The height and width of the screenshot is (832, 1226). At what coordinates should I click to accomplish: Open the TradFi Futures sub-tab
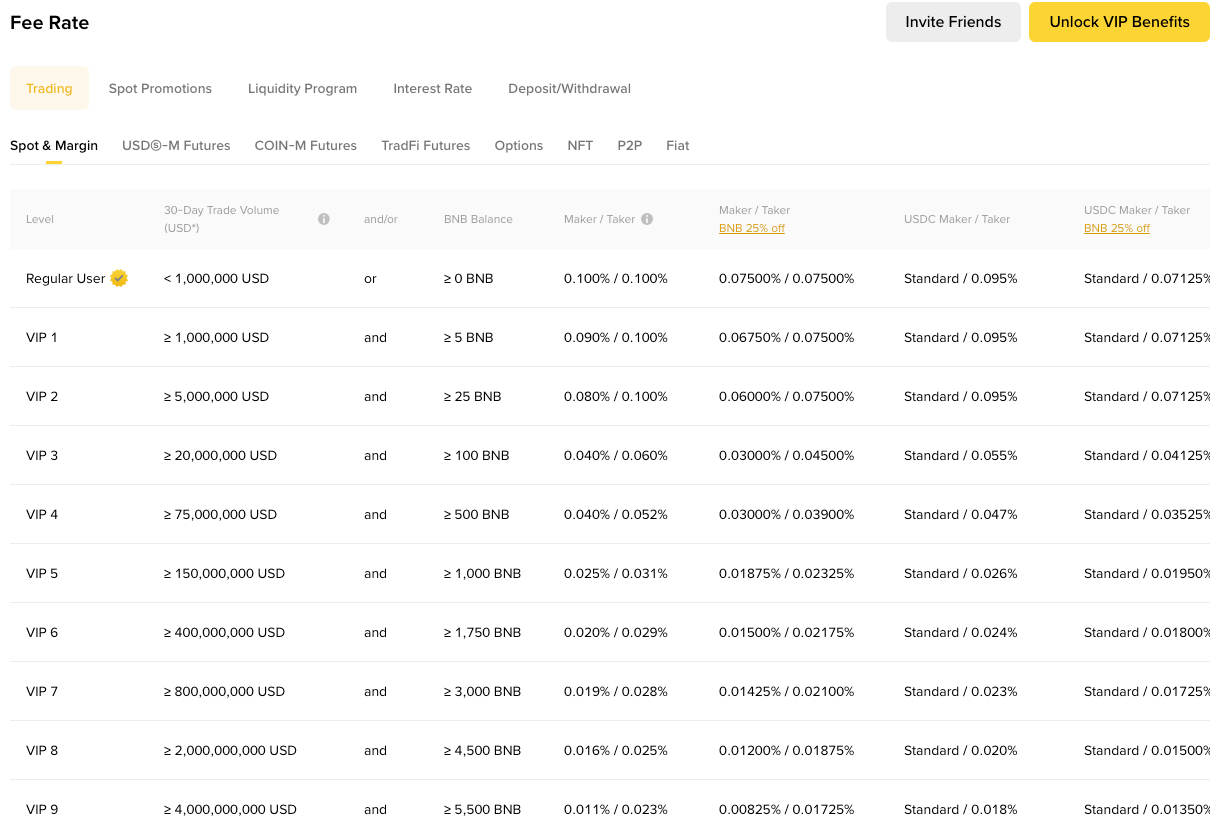pyautogui.click(x=425, y=146)
